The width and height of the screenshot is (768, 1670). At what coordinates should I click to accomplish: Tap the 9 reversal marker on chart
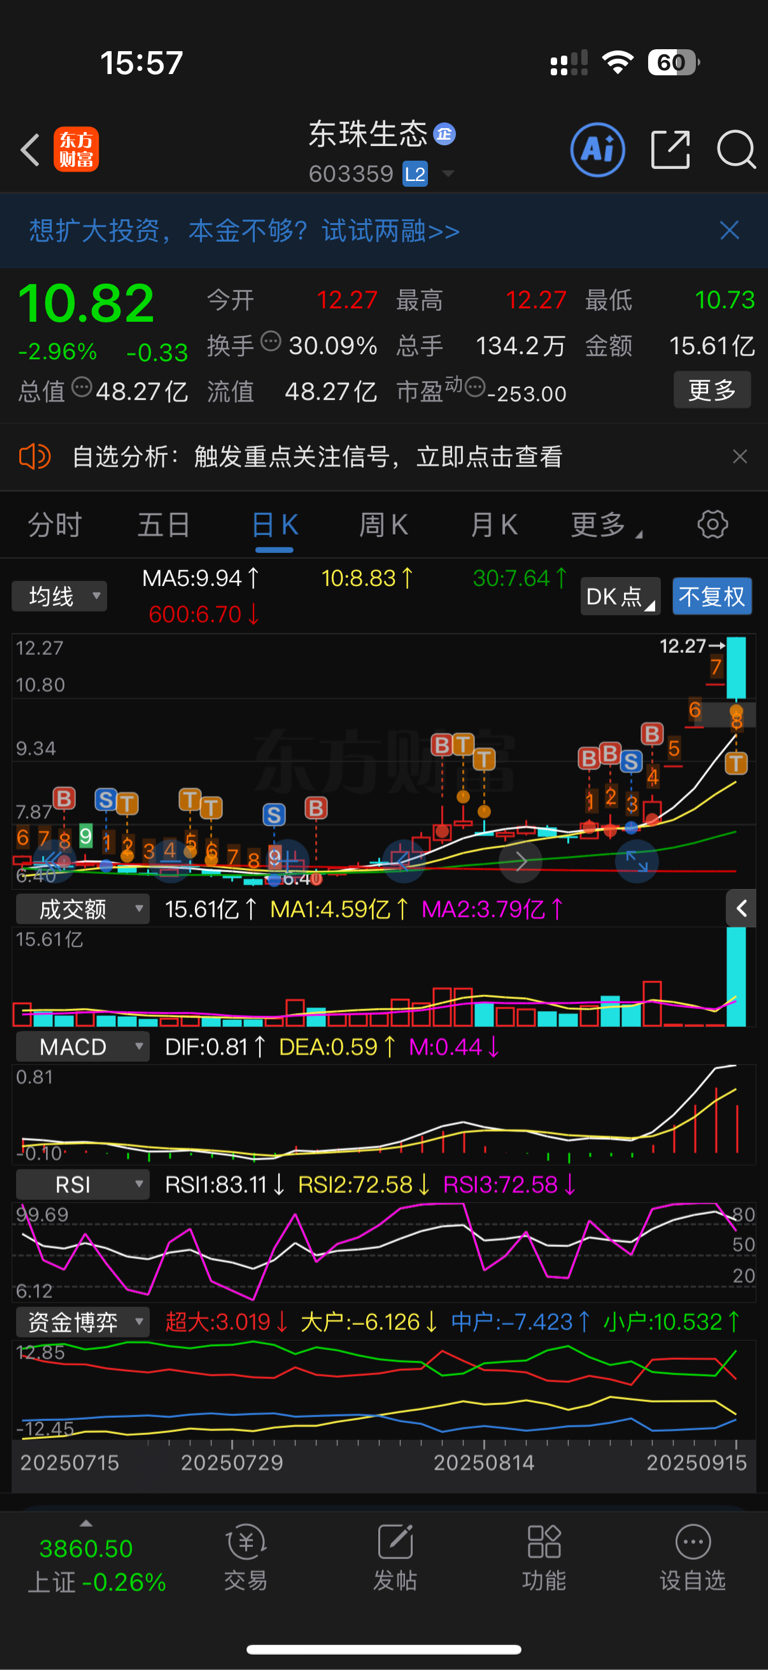(86, 835)
